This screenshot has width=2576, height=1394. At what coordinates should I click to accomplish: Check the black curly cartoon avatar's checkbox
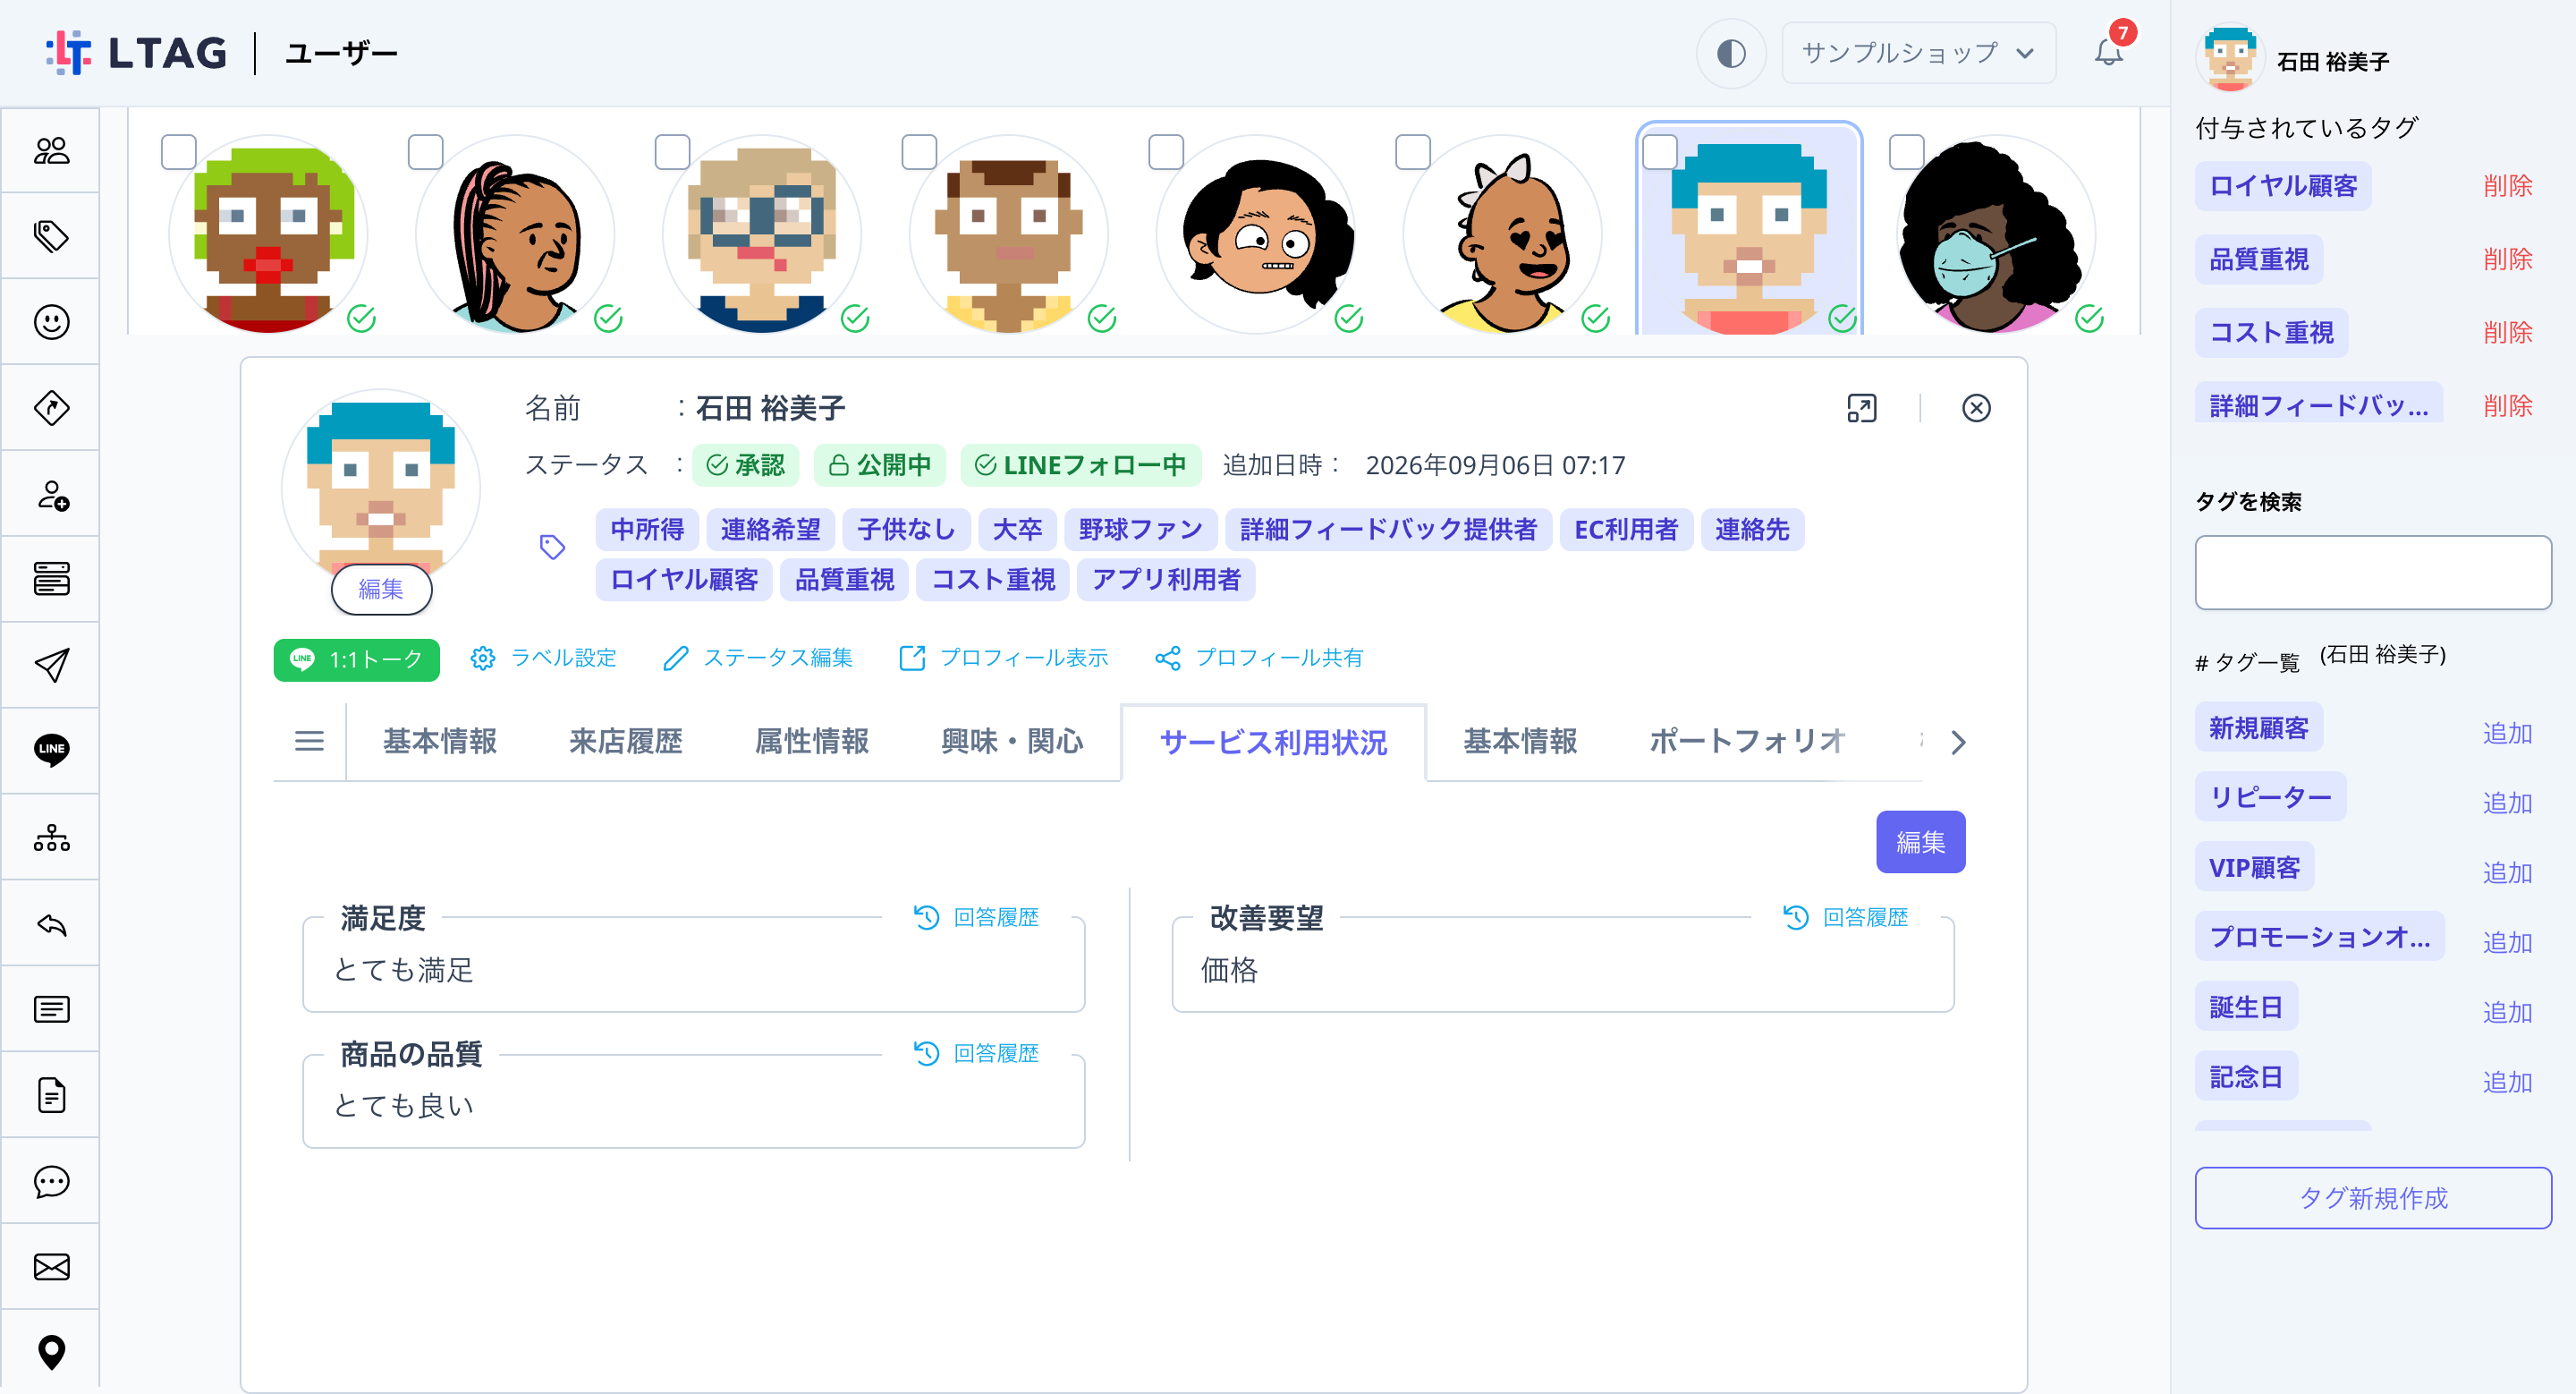(x=1166, y=152)
